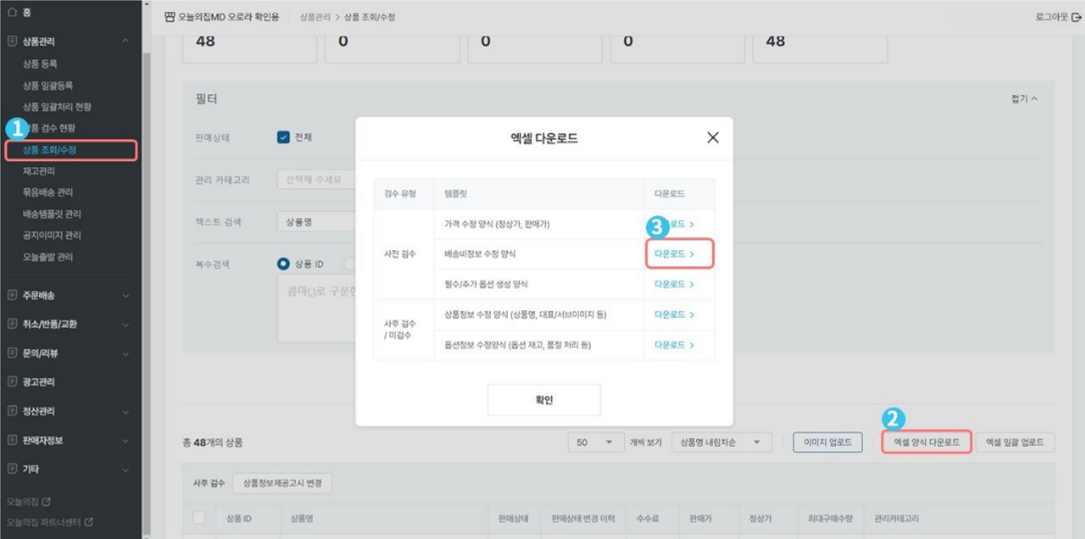Click the 엑셀 일괄 업로드 button
The width and height of the screenshot is (1085, 539).
(1014, 442)
